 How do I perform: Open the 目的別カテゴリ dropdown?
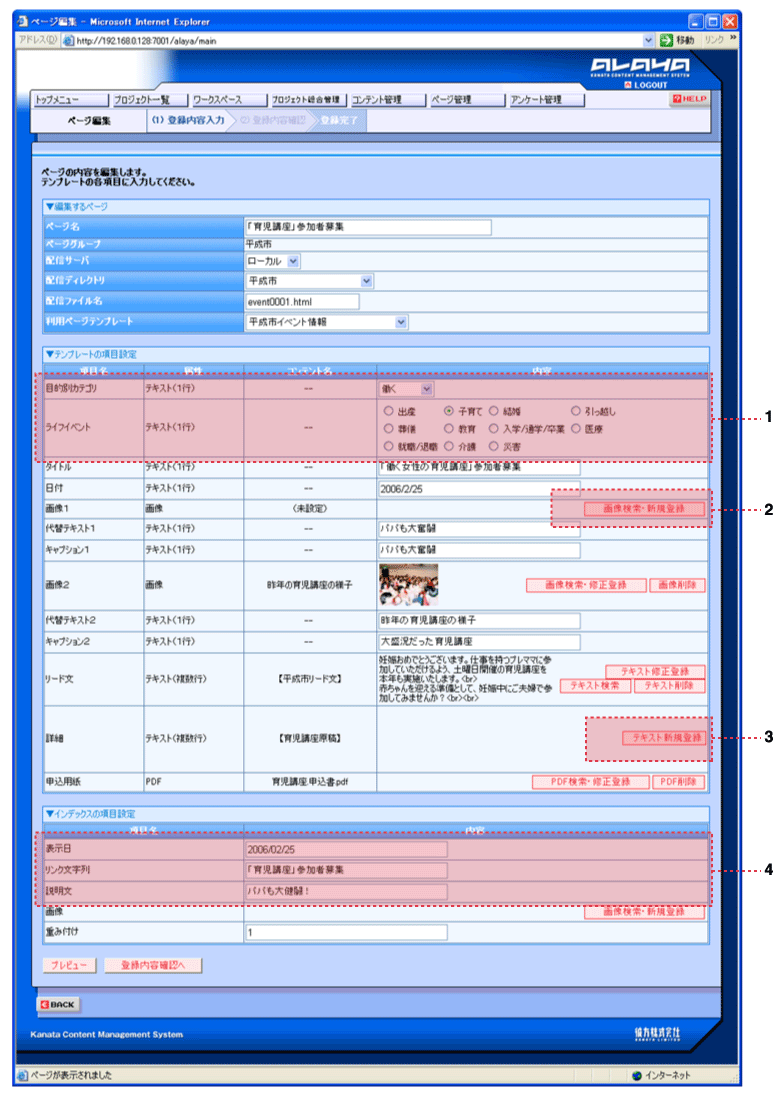tap(406, 389)
